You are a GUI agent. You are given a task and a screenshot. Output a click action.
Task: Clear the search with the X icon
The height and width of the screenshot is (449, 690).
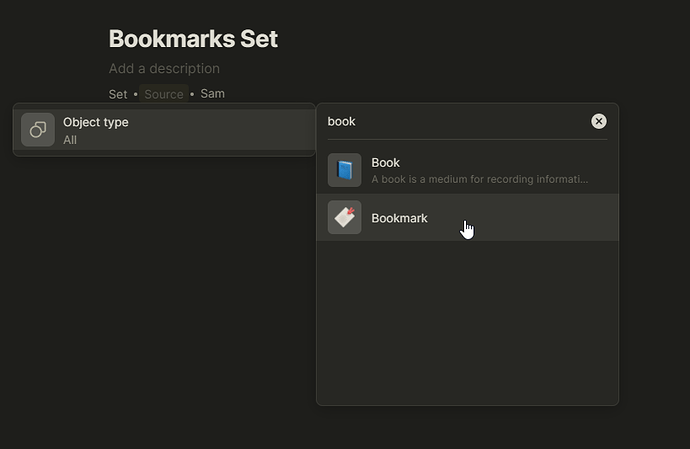tap(598, 121)
